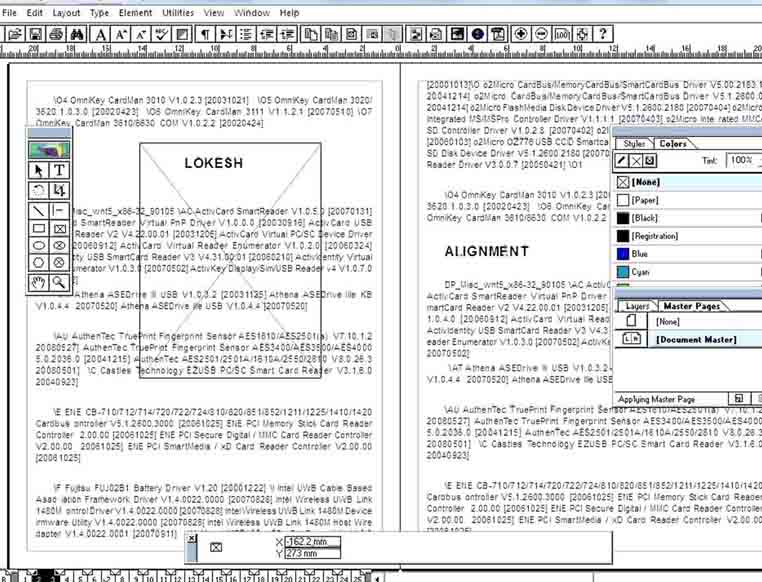Viewport: 762px width, 582px height.
Task: Select the Master Pages tab
Action: coord(692,306)
